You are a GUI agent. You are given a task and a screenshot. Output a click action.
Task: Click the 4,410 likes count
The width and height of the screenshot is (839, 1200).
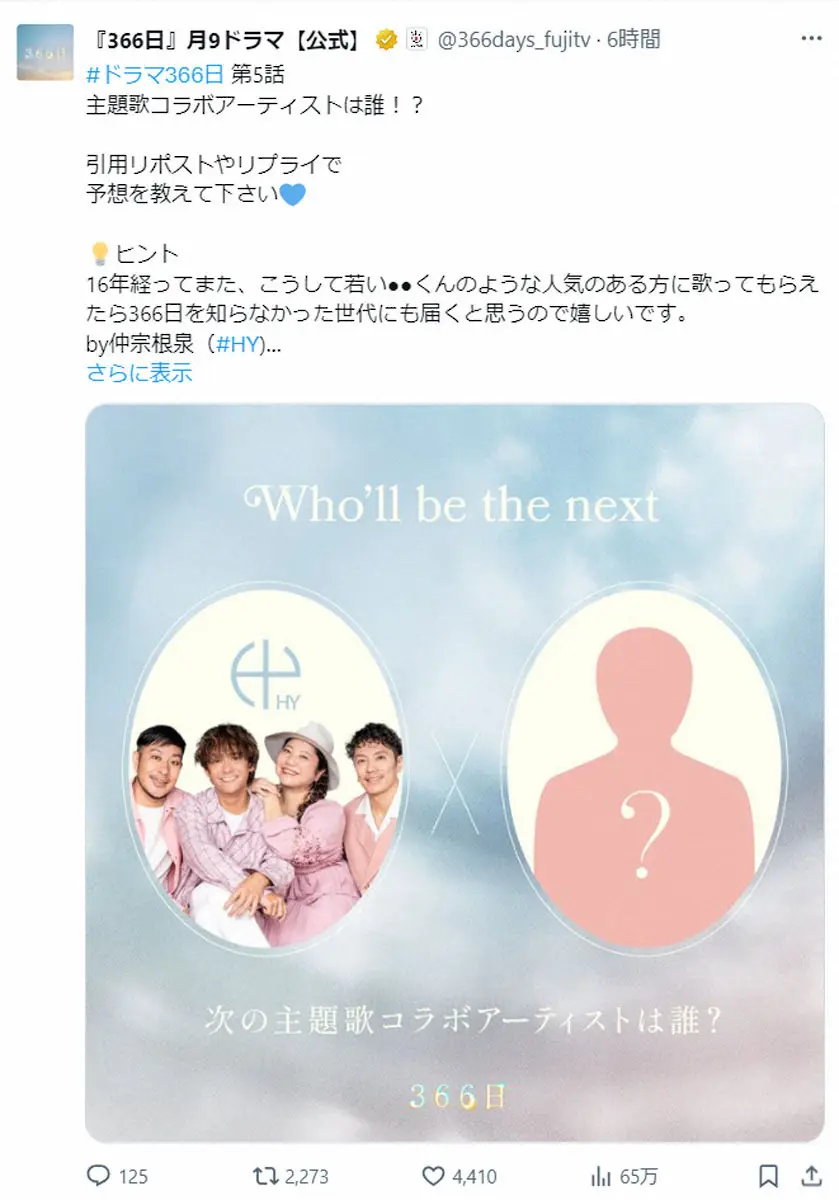(473, 1177)
